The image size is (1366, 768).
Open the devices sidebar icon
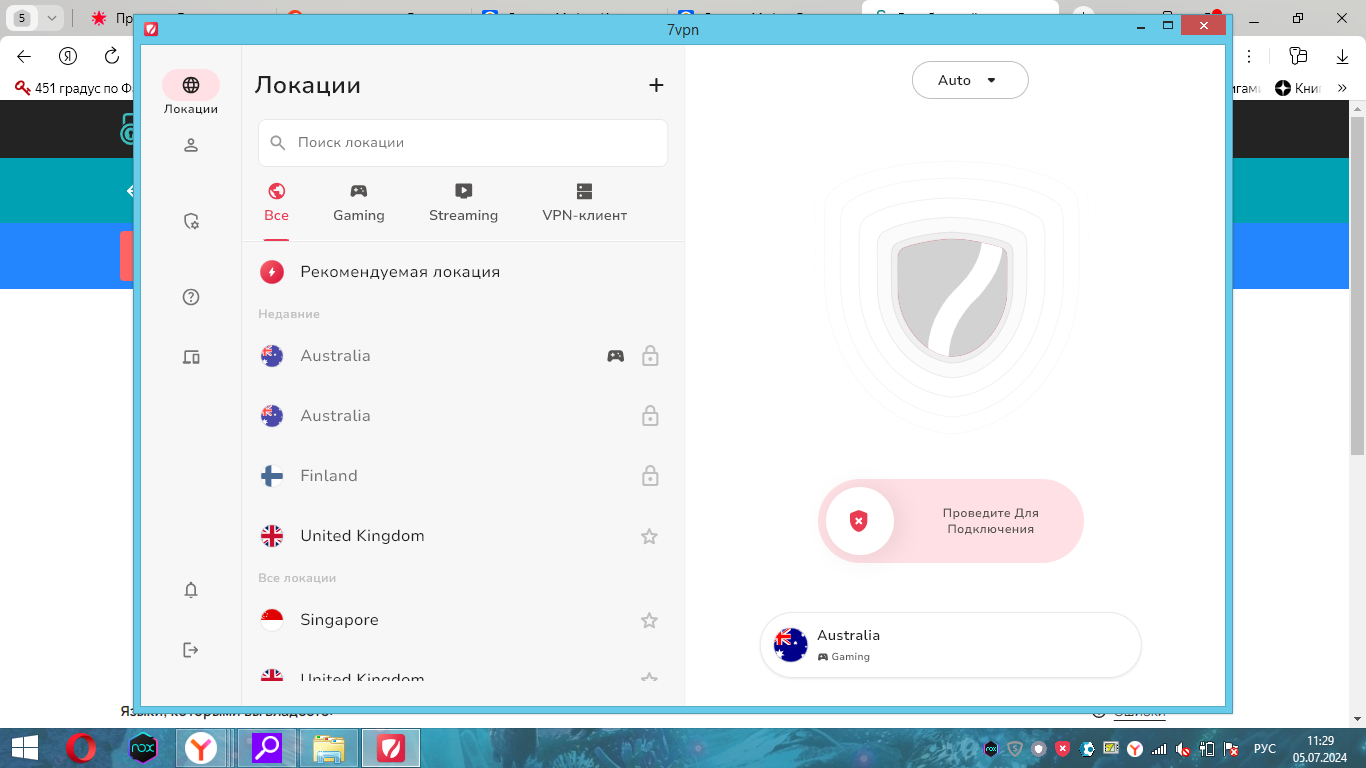[x=191, y=357]
